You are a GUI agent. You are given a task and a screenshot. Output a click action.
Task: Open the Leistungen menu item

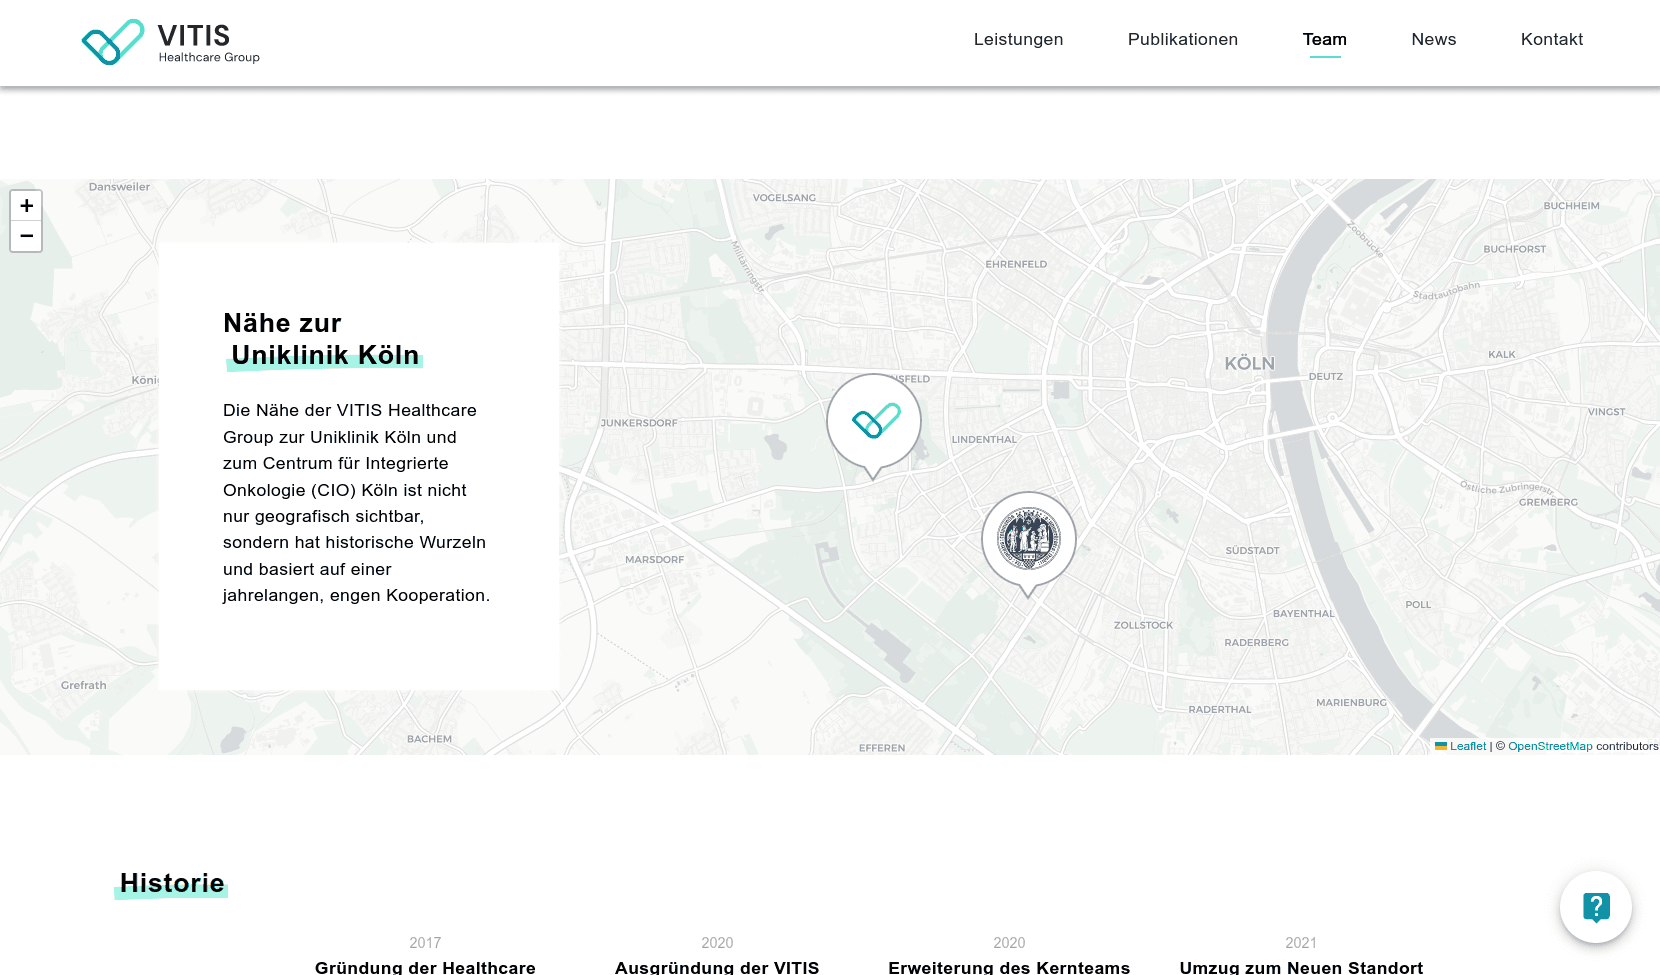1018,39
